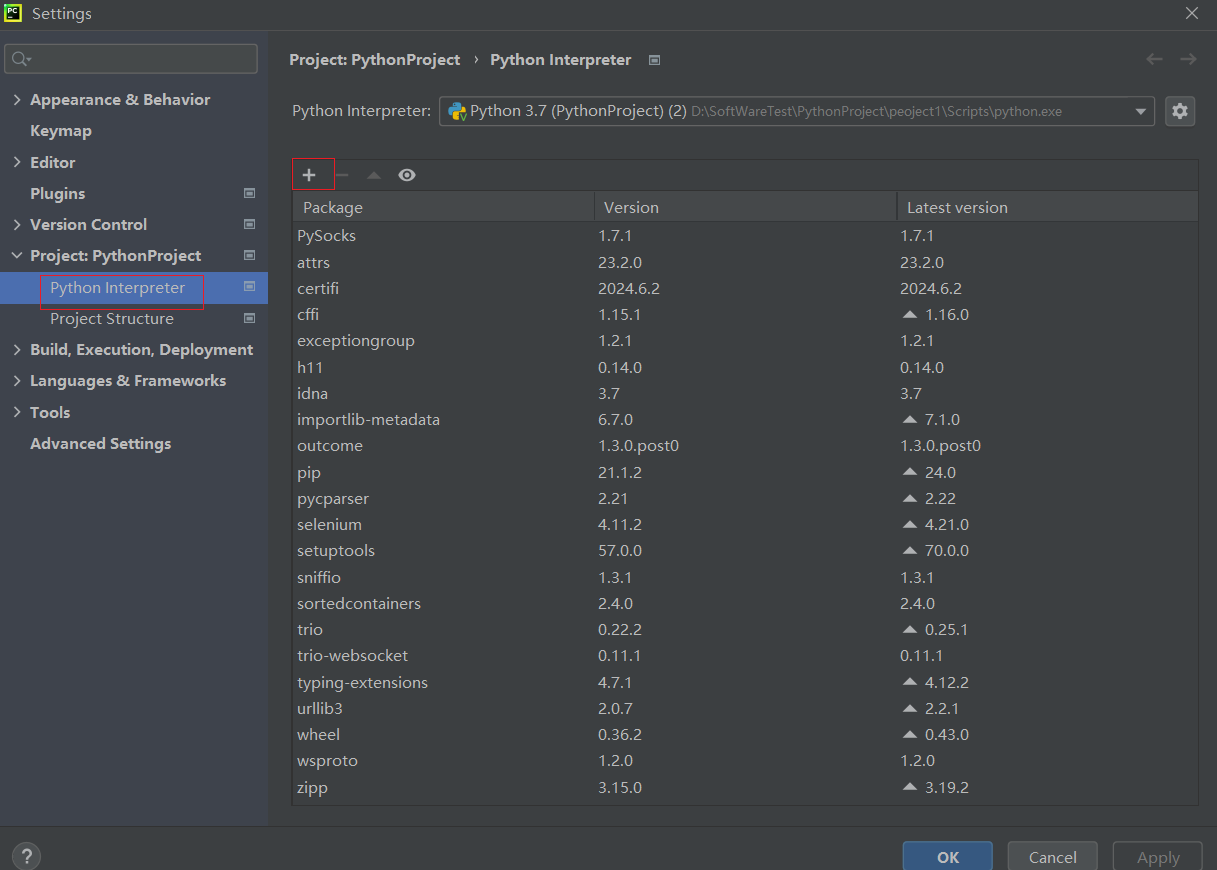1217x870 pixels.
Task: Click the upgrade arrow next to pip 24.0
Action: pyautogui.click(x=909, y=471)
